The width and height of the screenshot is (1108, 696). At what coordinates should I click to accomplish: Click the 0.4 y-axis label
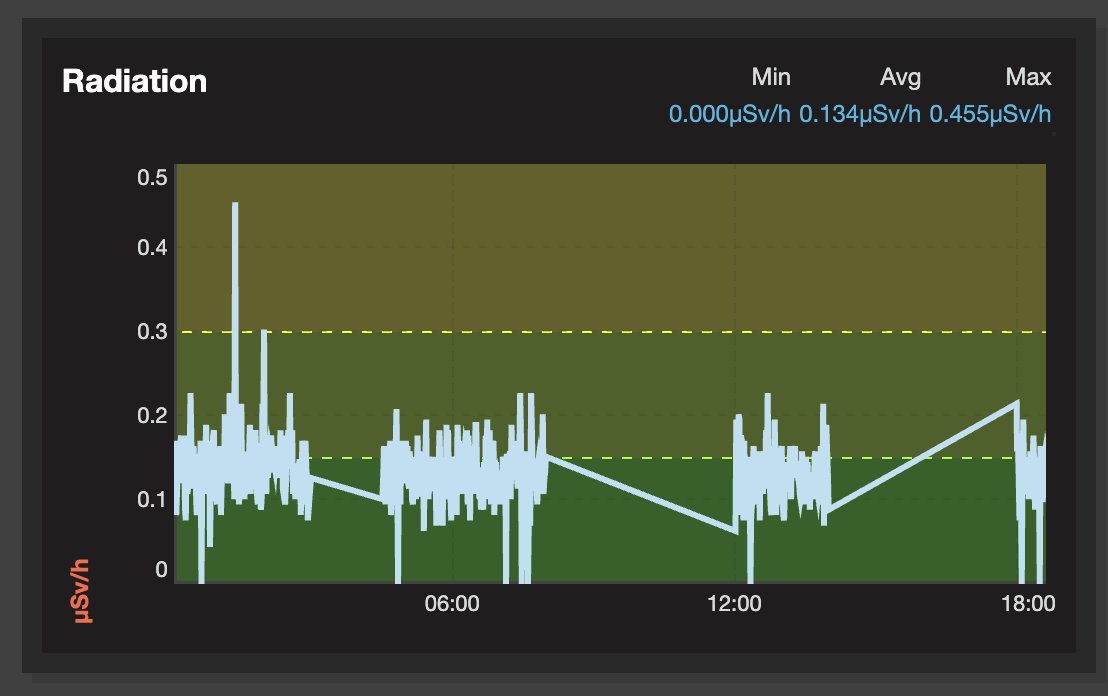tap(152, 248)
